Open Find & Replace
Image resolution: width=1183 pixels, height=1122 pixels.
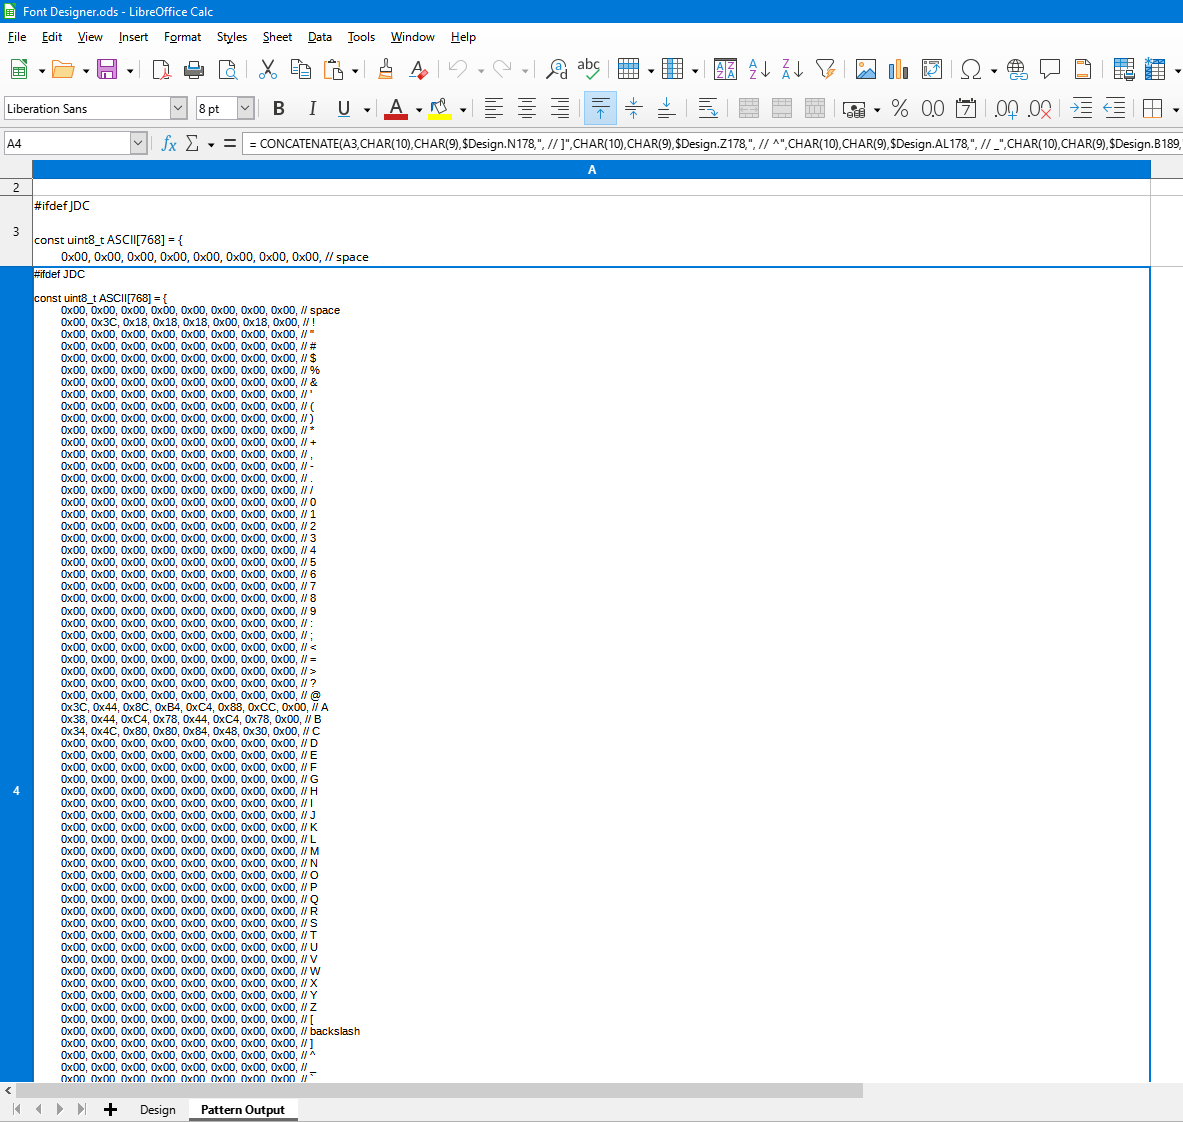coord(556,70)
